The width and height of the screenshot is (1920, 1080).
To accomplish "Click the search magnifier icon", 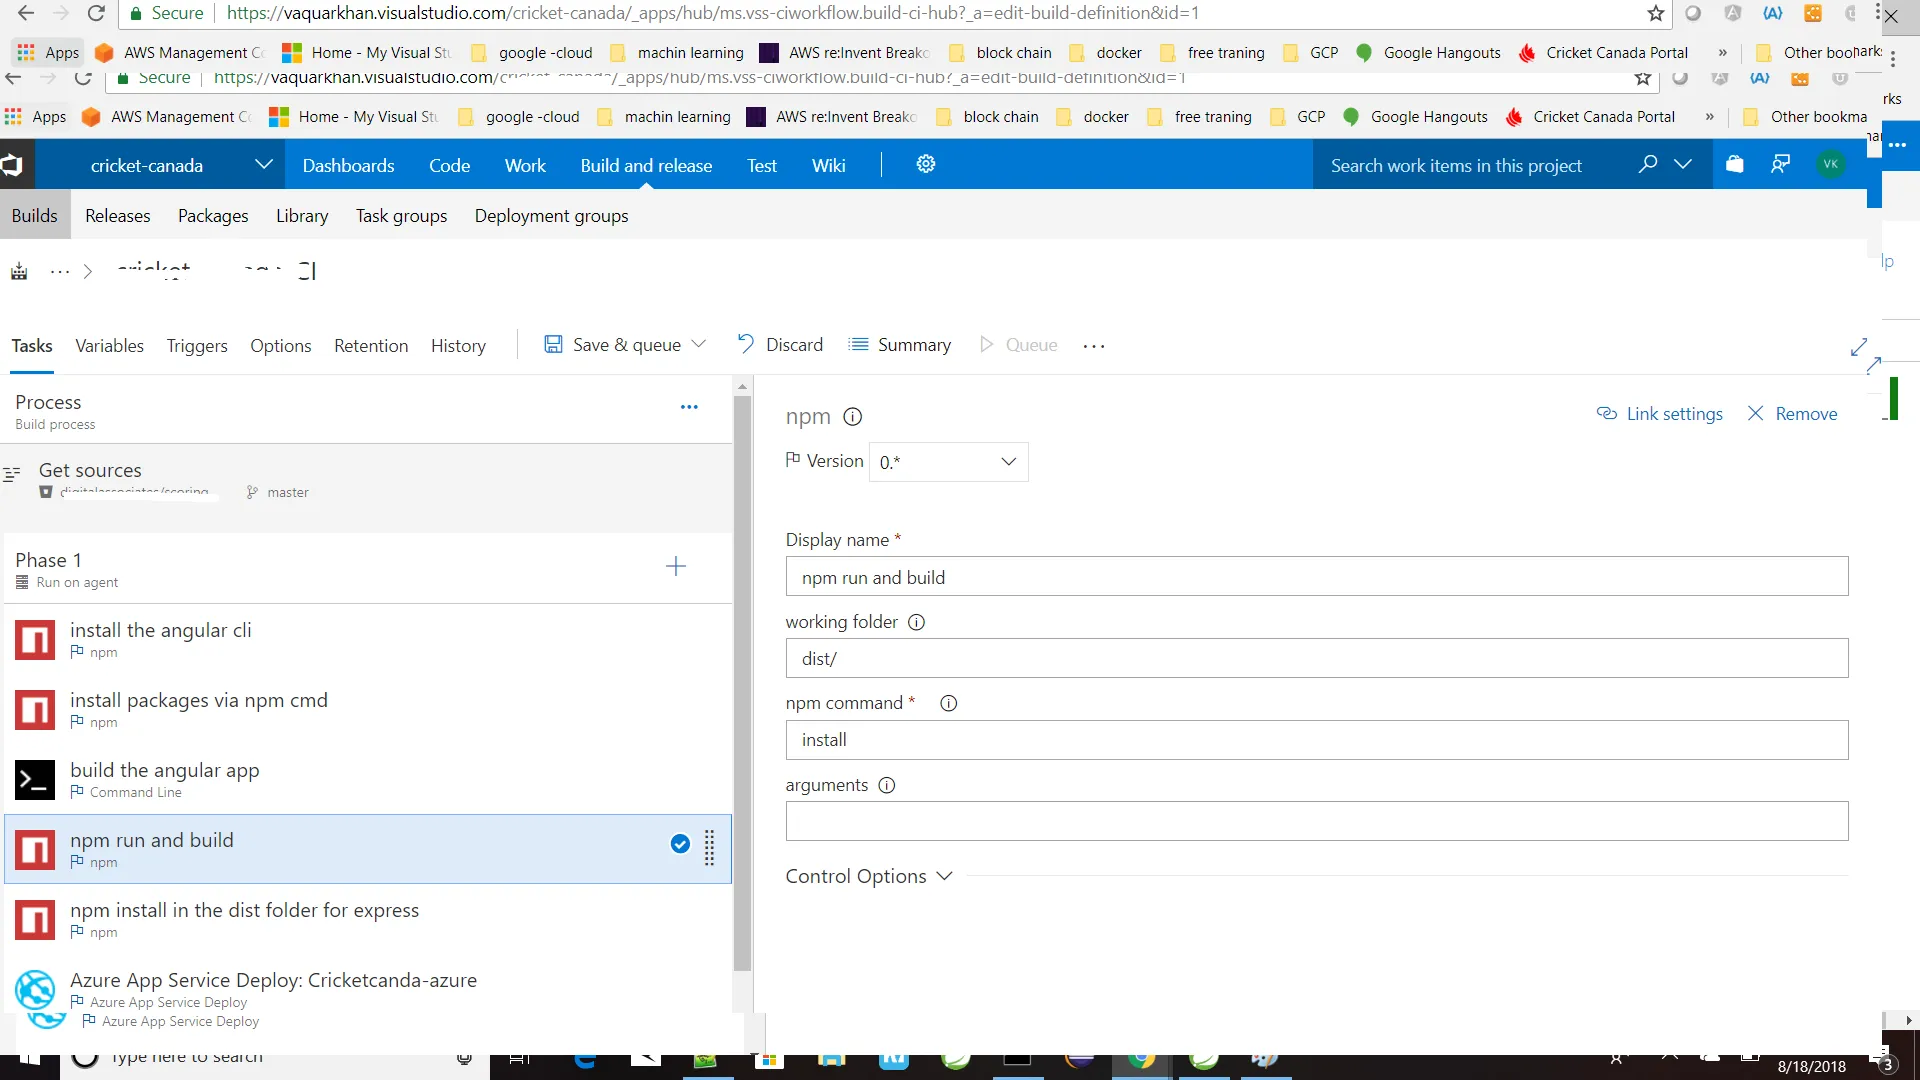I will coord(1647,165).
